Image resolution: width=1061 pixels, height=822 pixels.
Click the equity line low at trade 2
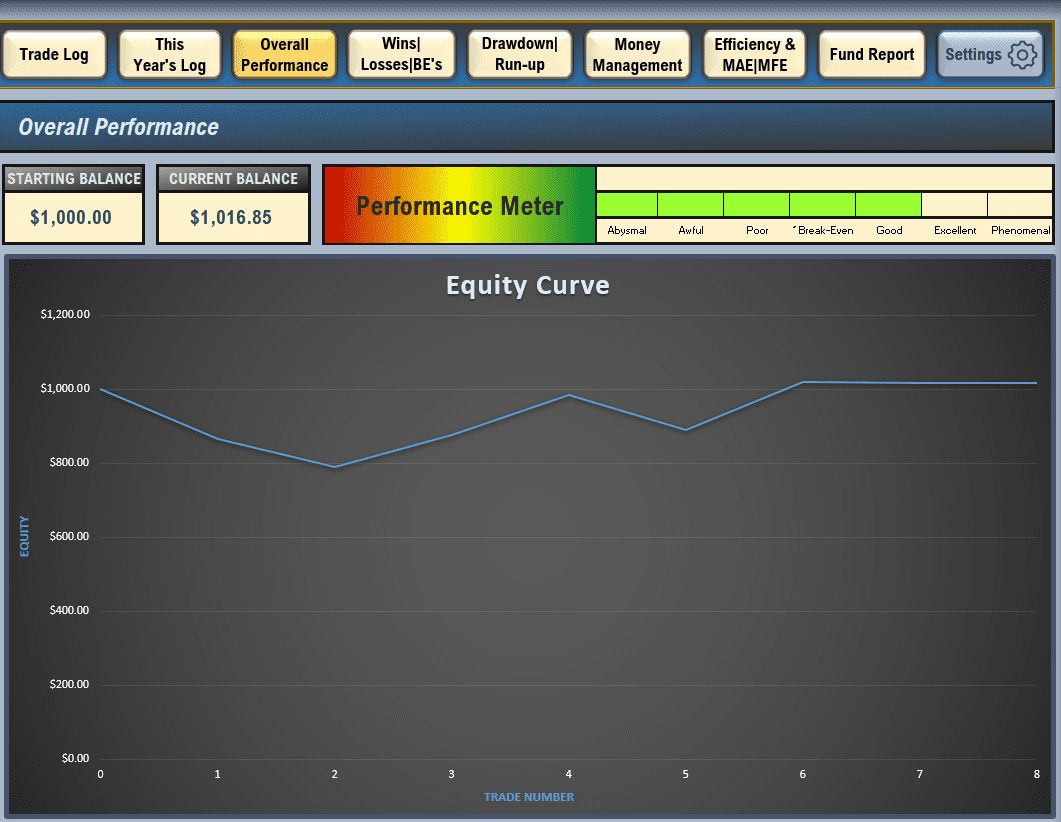[x=334, y=467]
